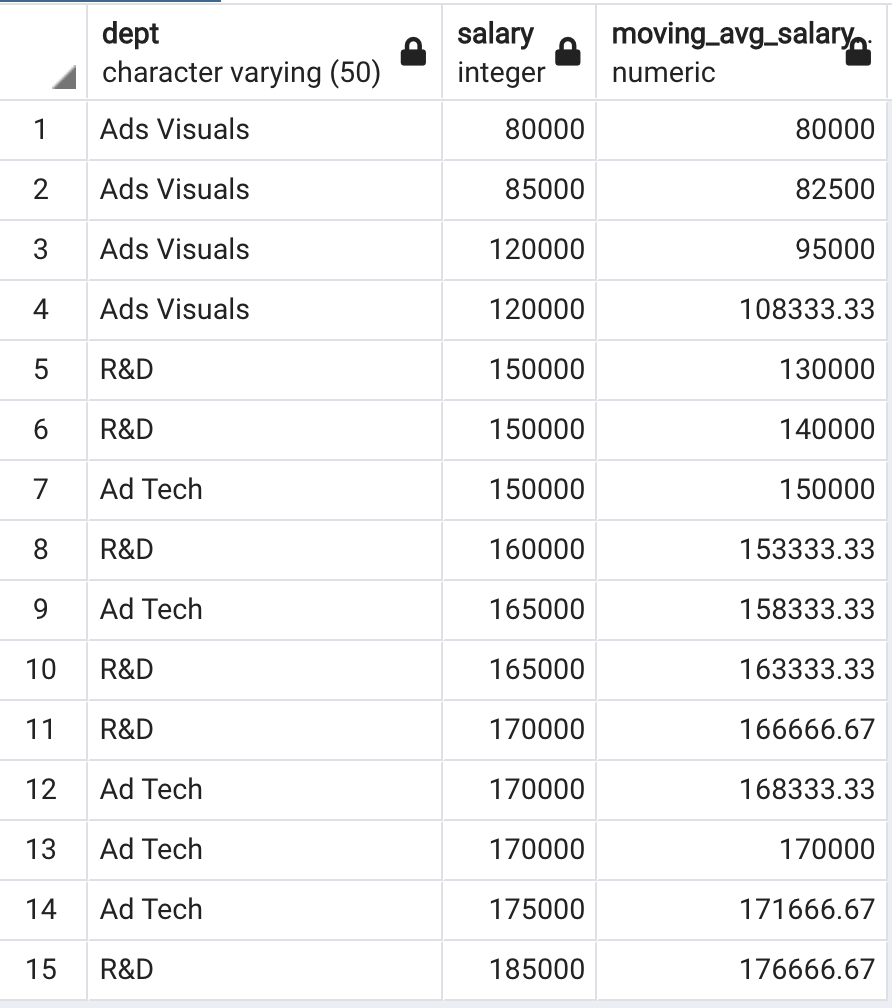Click lock icon in moving_avg_salary column
This screenshot has width=892, height=1008.
[x=858, y=52]
